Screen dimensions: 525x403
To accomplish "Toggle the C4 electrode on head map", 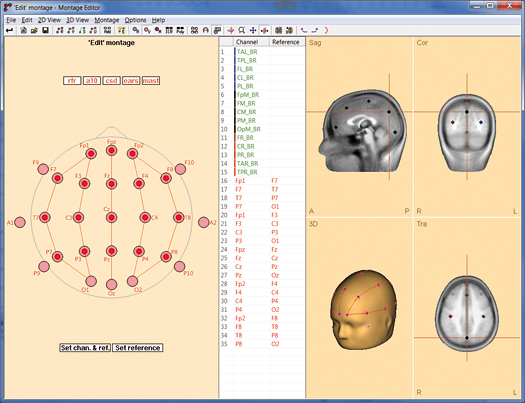I will (x=145, y=218).
